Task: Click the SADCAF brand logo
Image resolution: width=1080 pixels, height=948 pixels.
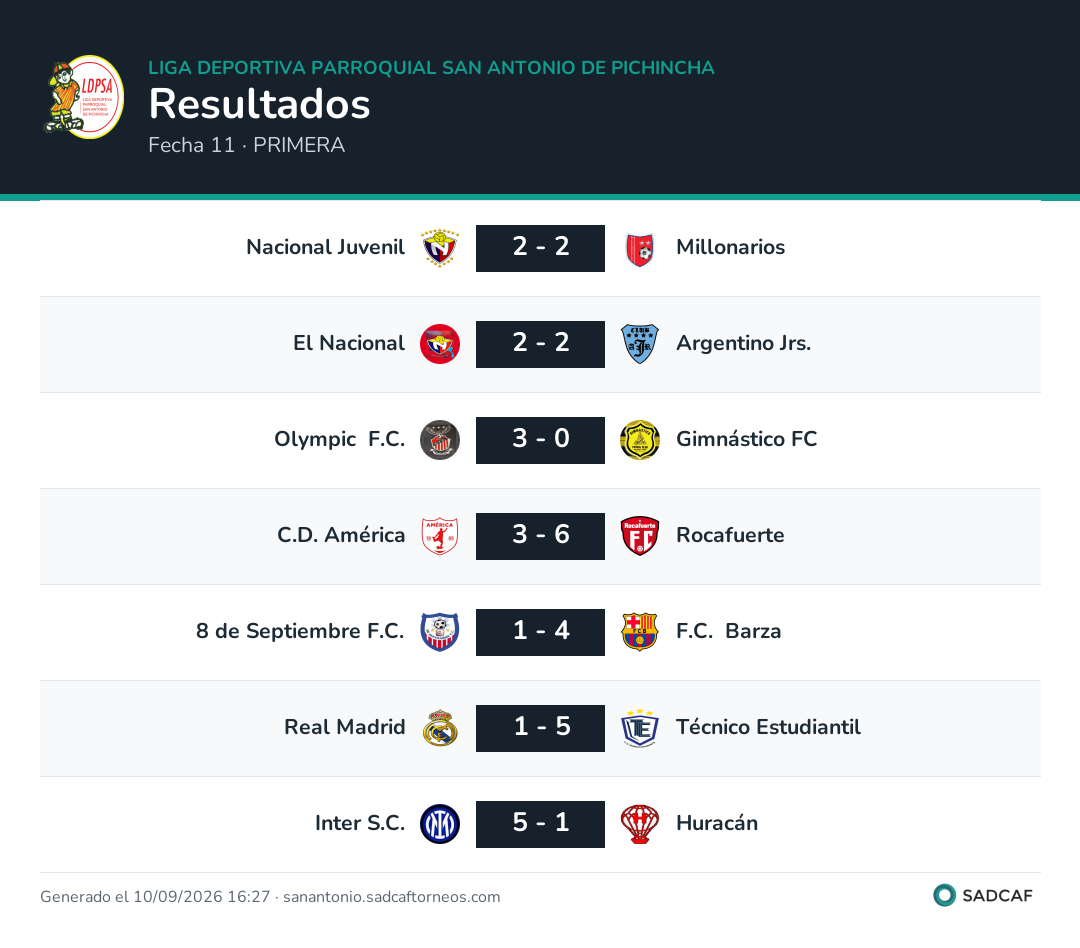Action: pyautogui.click(x=983, y=895)
